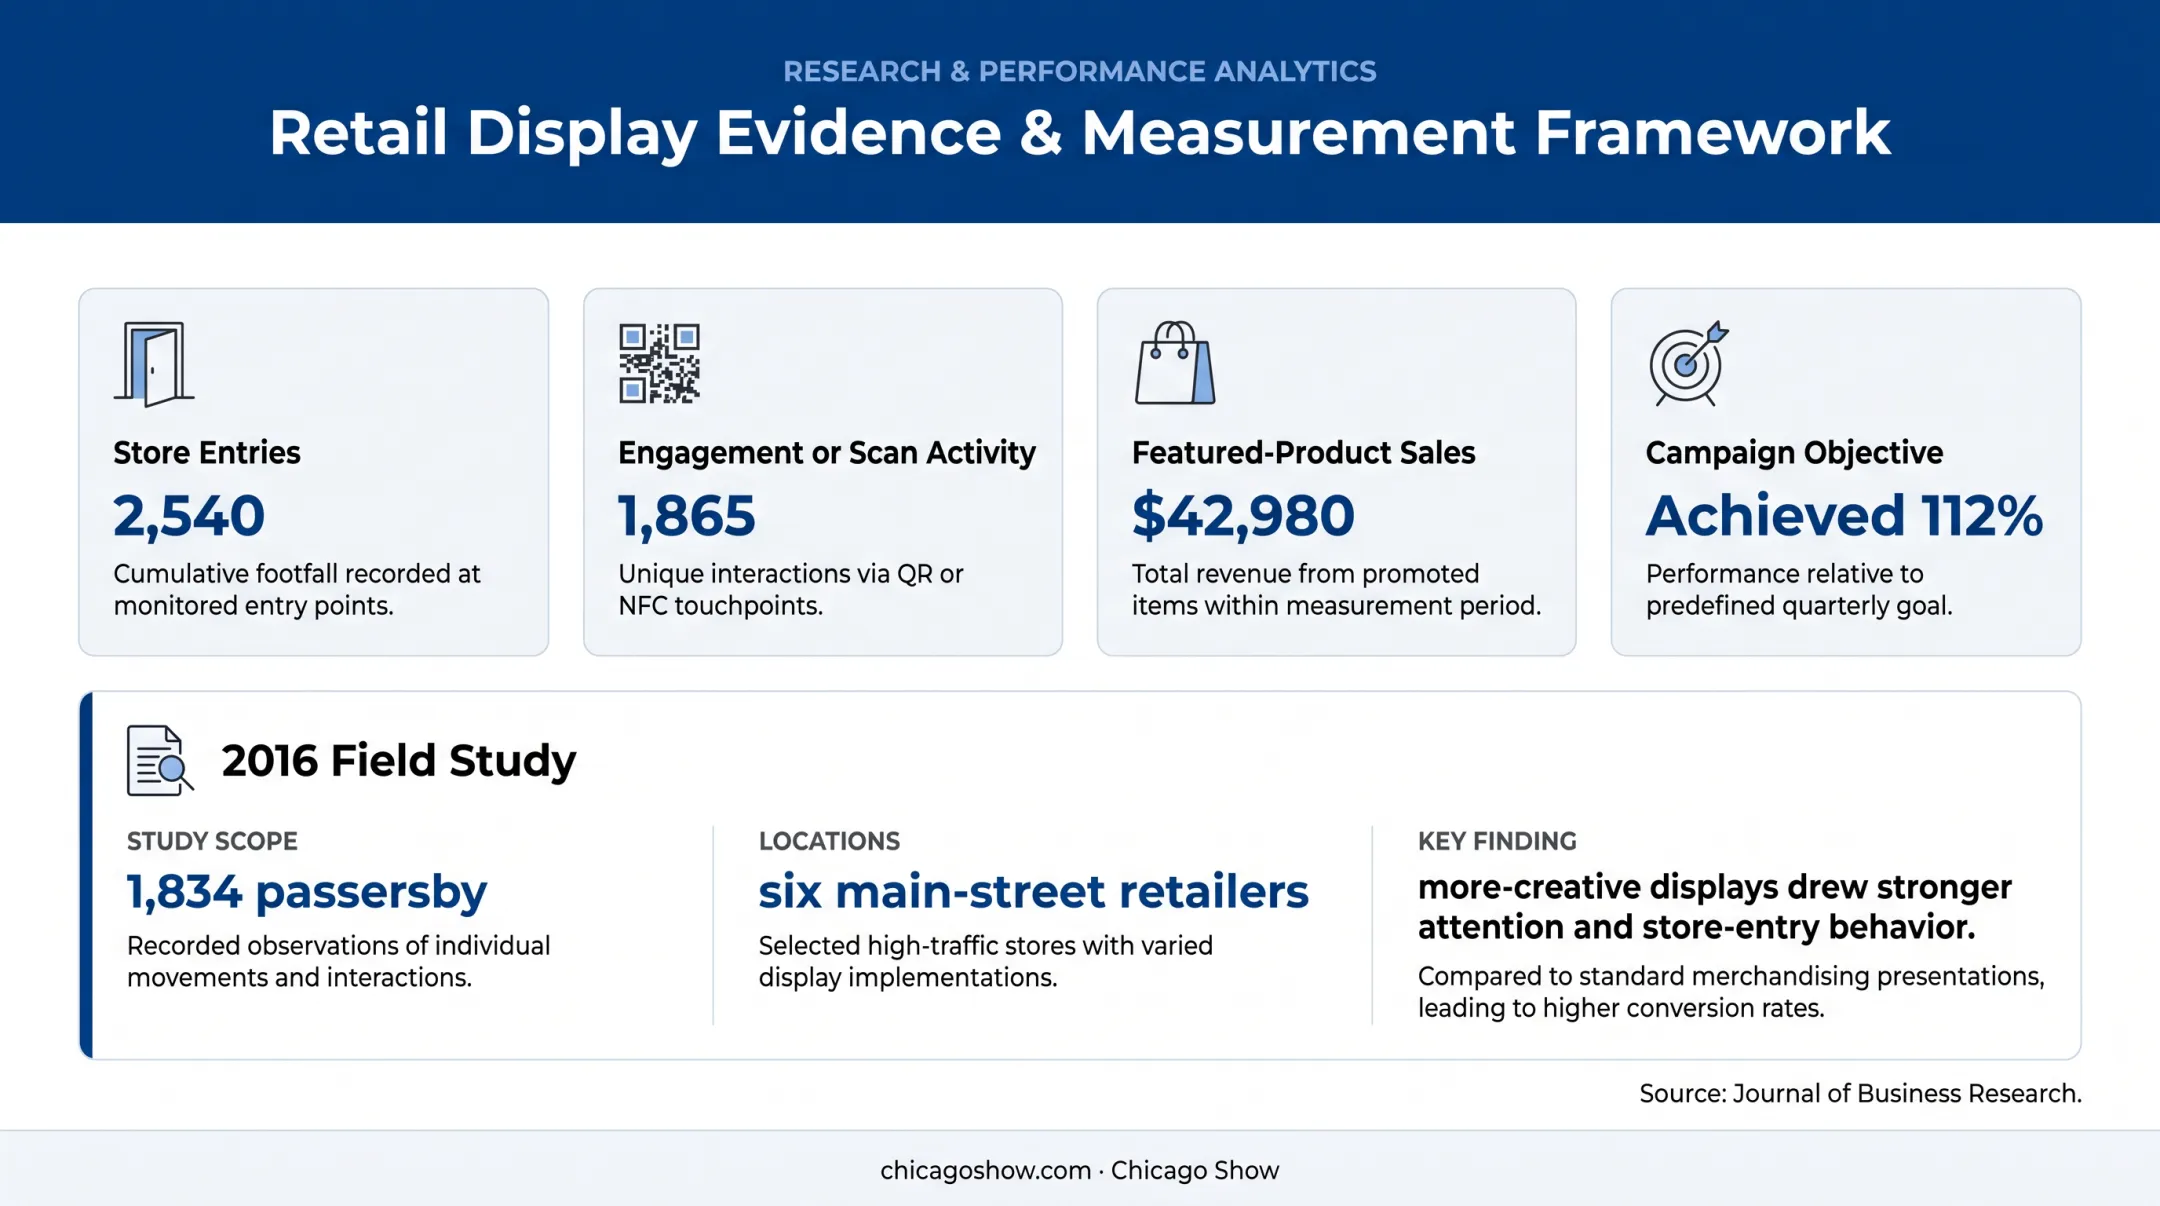
Task: Click the '2016 Field Study' section title
Action: click(x=399, y=761)
